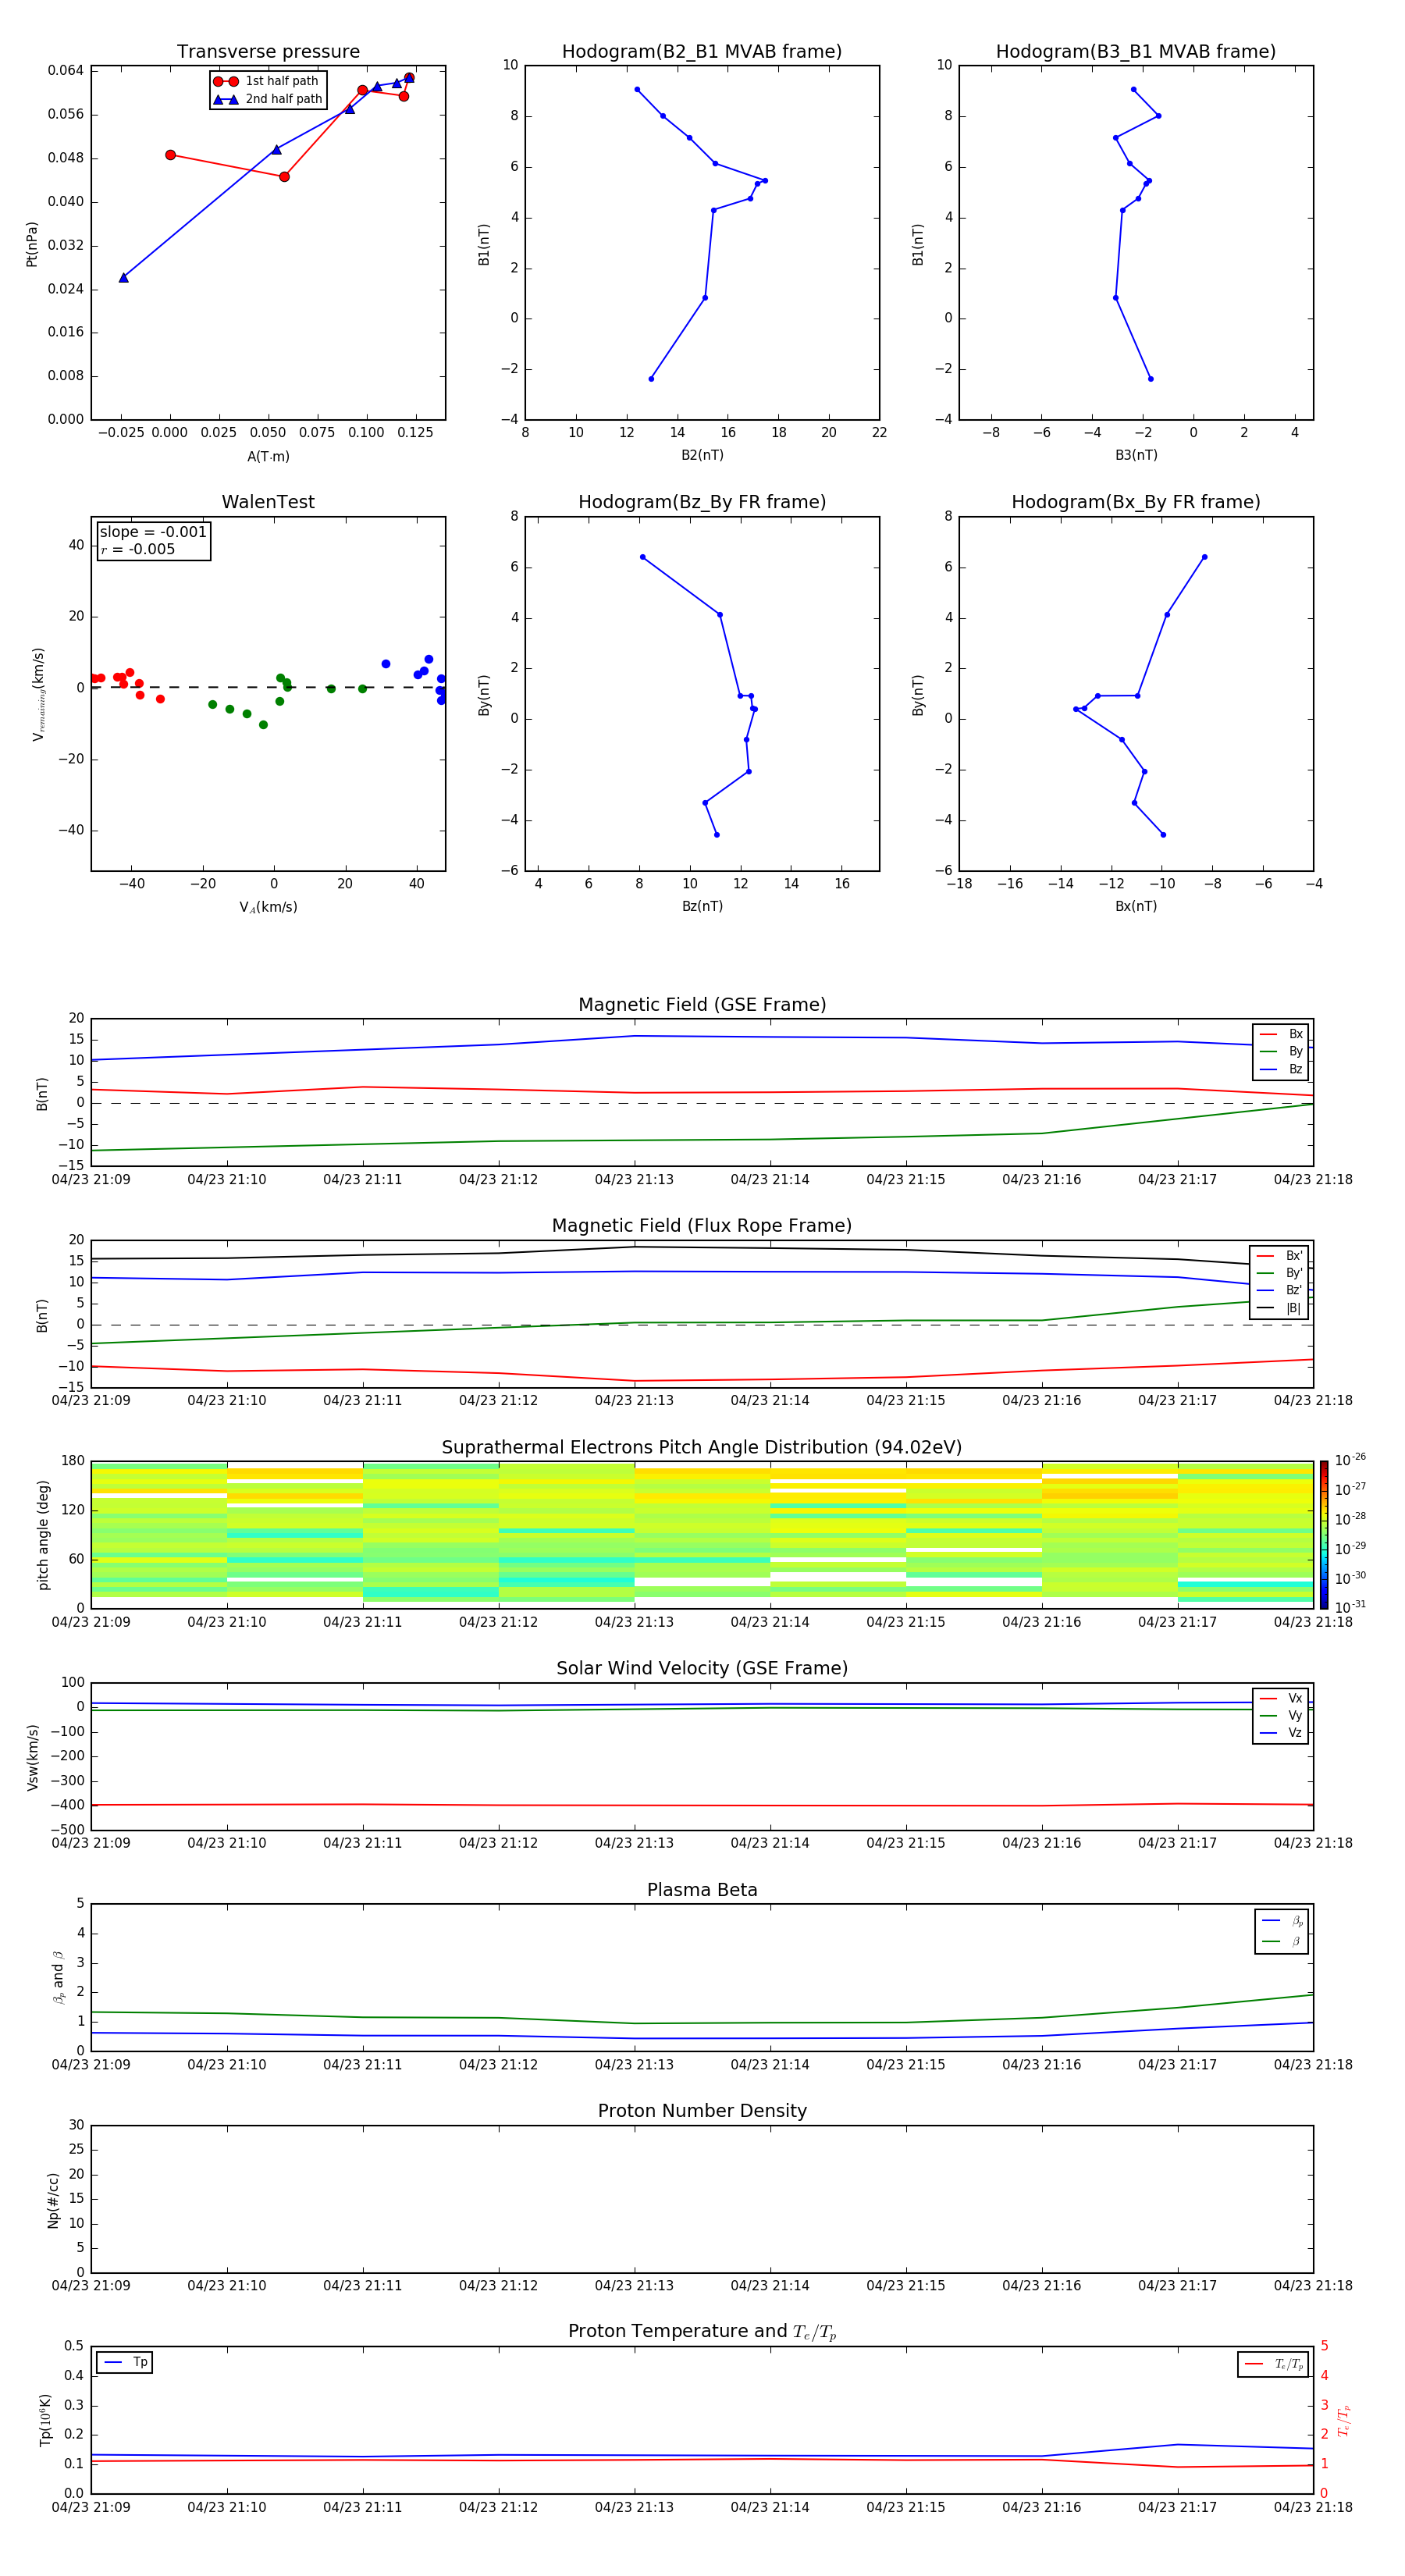Click the 'Magnetic Field (GSE Frame)' title

click(x=702, y=1005)
